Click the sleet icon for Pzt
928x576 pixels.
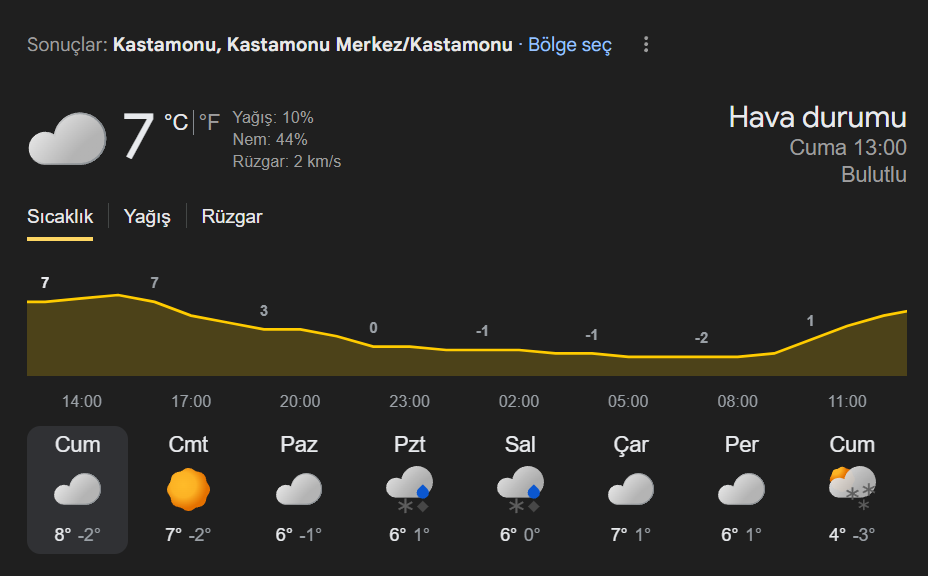coord(409,489)
